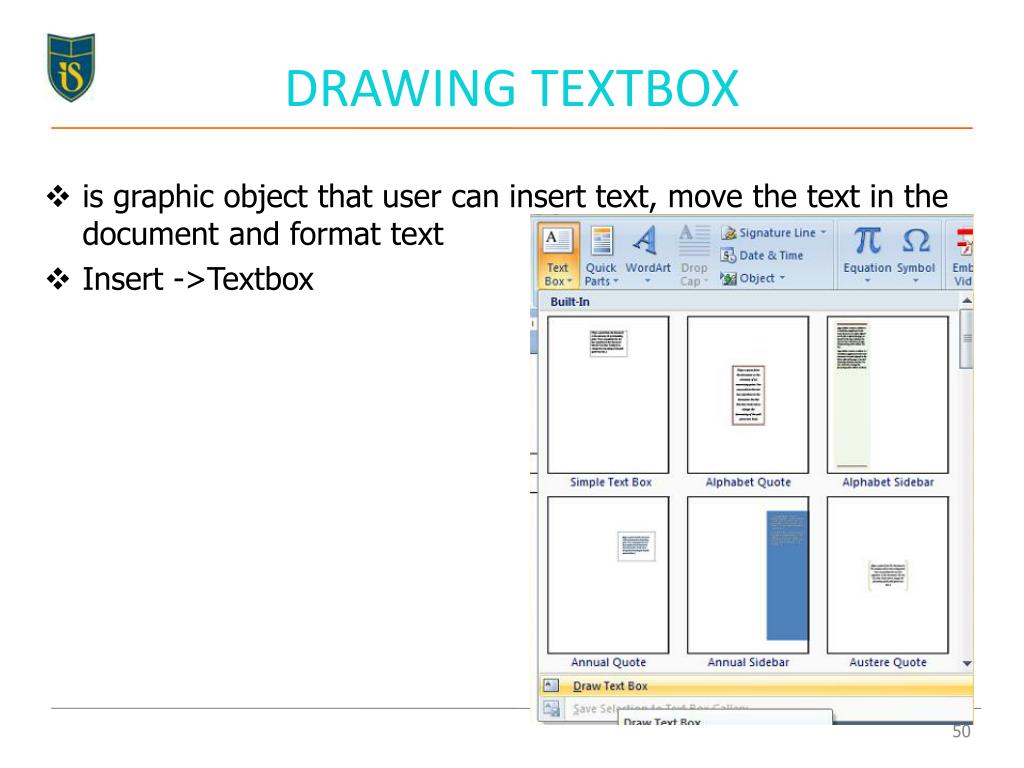Insert an Equation with the pi icon

click(x=867, y=242)
